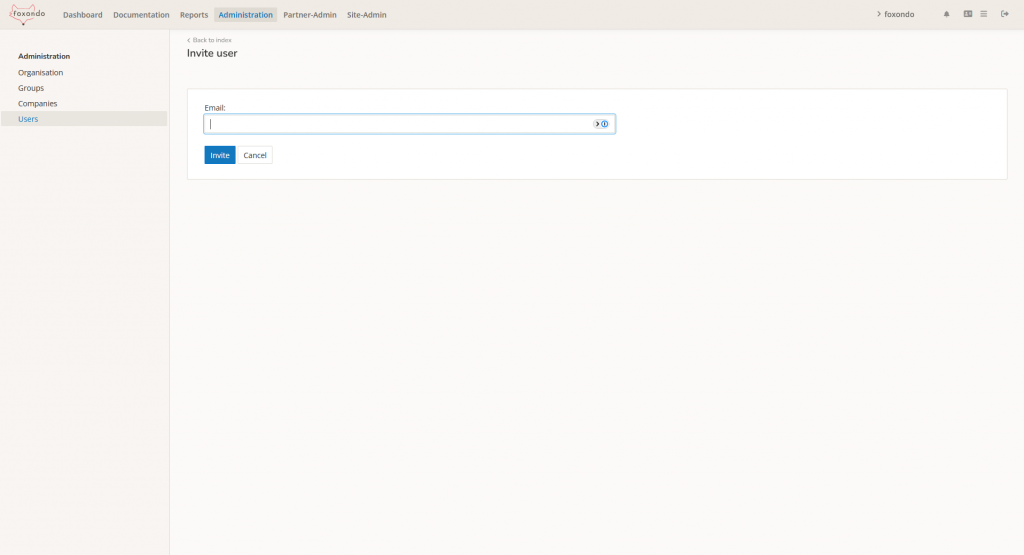Open Companies in the sidebar
Viewport: 1024px width, 555px height.
[37, 104]
